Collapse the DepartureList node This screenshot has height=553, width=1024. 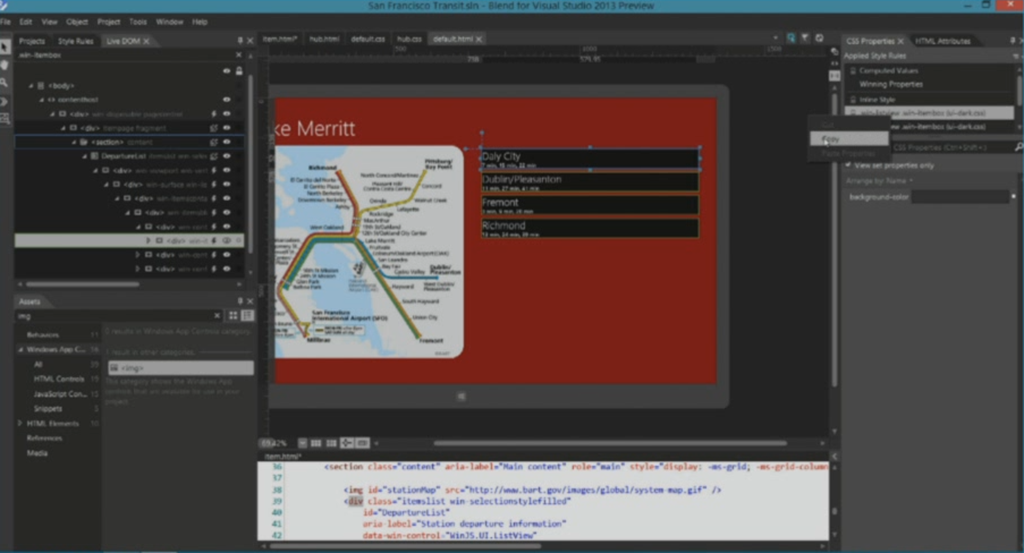84,157
